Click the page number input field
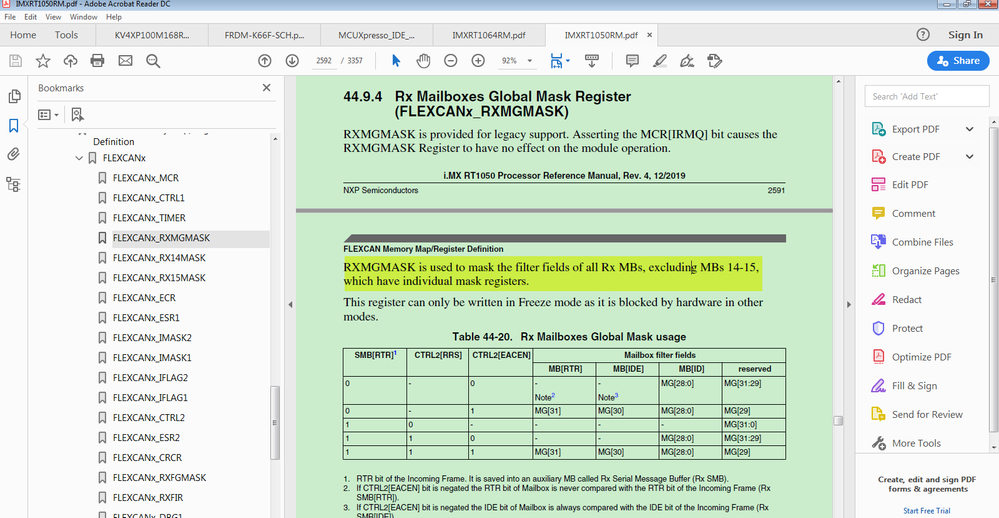This screenshot has height=518, width=999. (x=324, y=61)
